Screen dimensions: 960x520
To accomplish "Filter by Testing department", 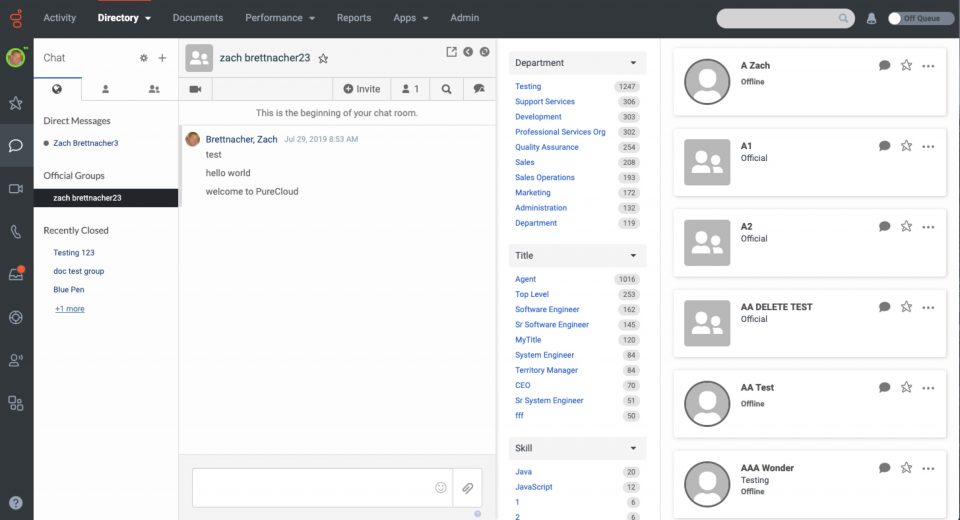I will pos(528,86).
